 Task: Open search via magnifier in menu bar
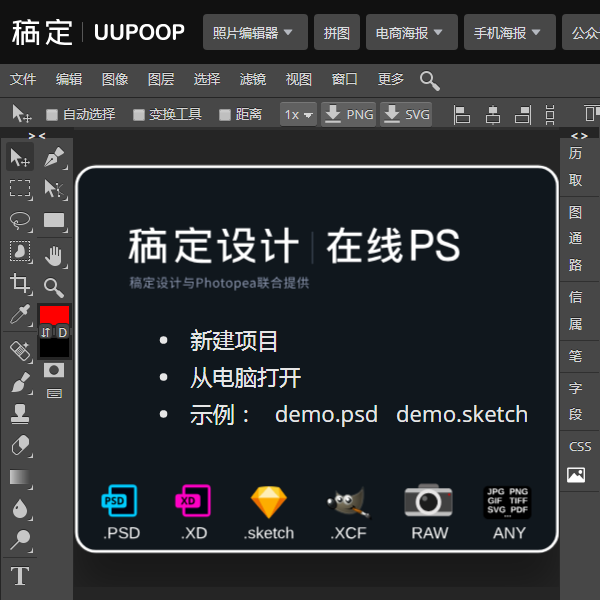click(x=429, y=80)
